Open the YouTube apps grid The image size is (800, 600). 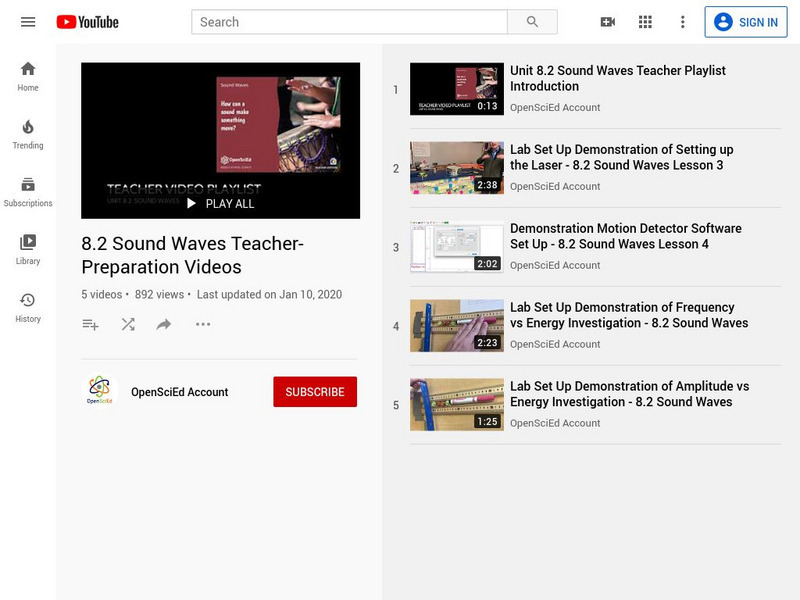[645, 22]
